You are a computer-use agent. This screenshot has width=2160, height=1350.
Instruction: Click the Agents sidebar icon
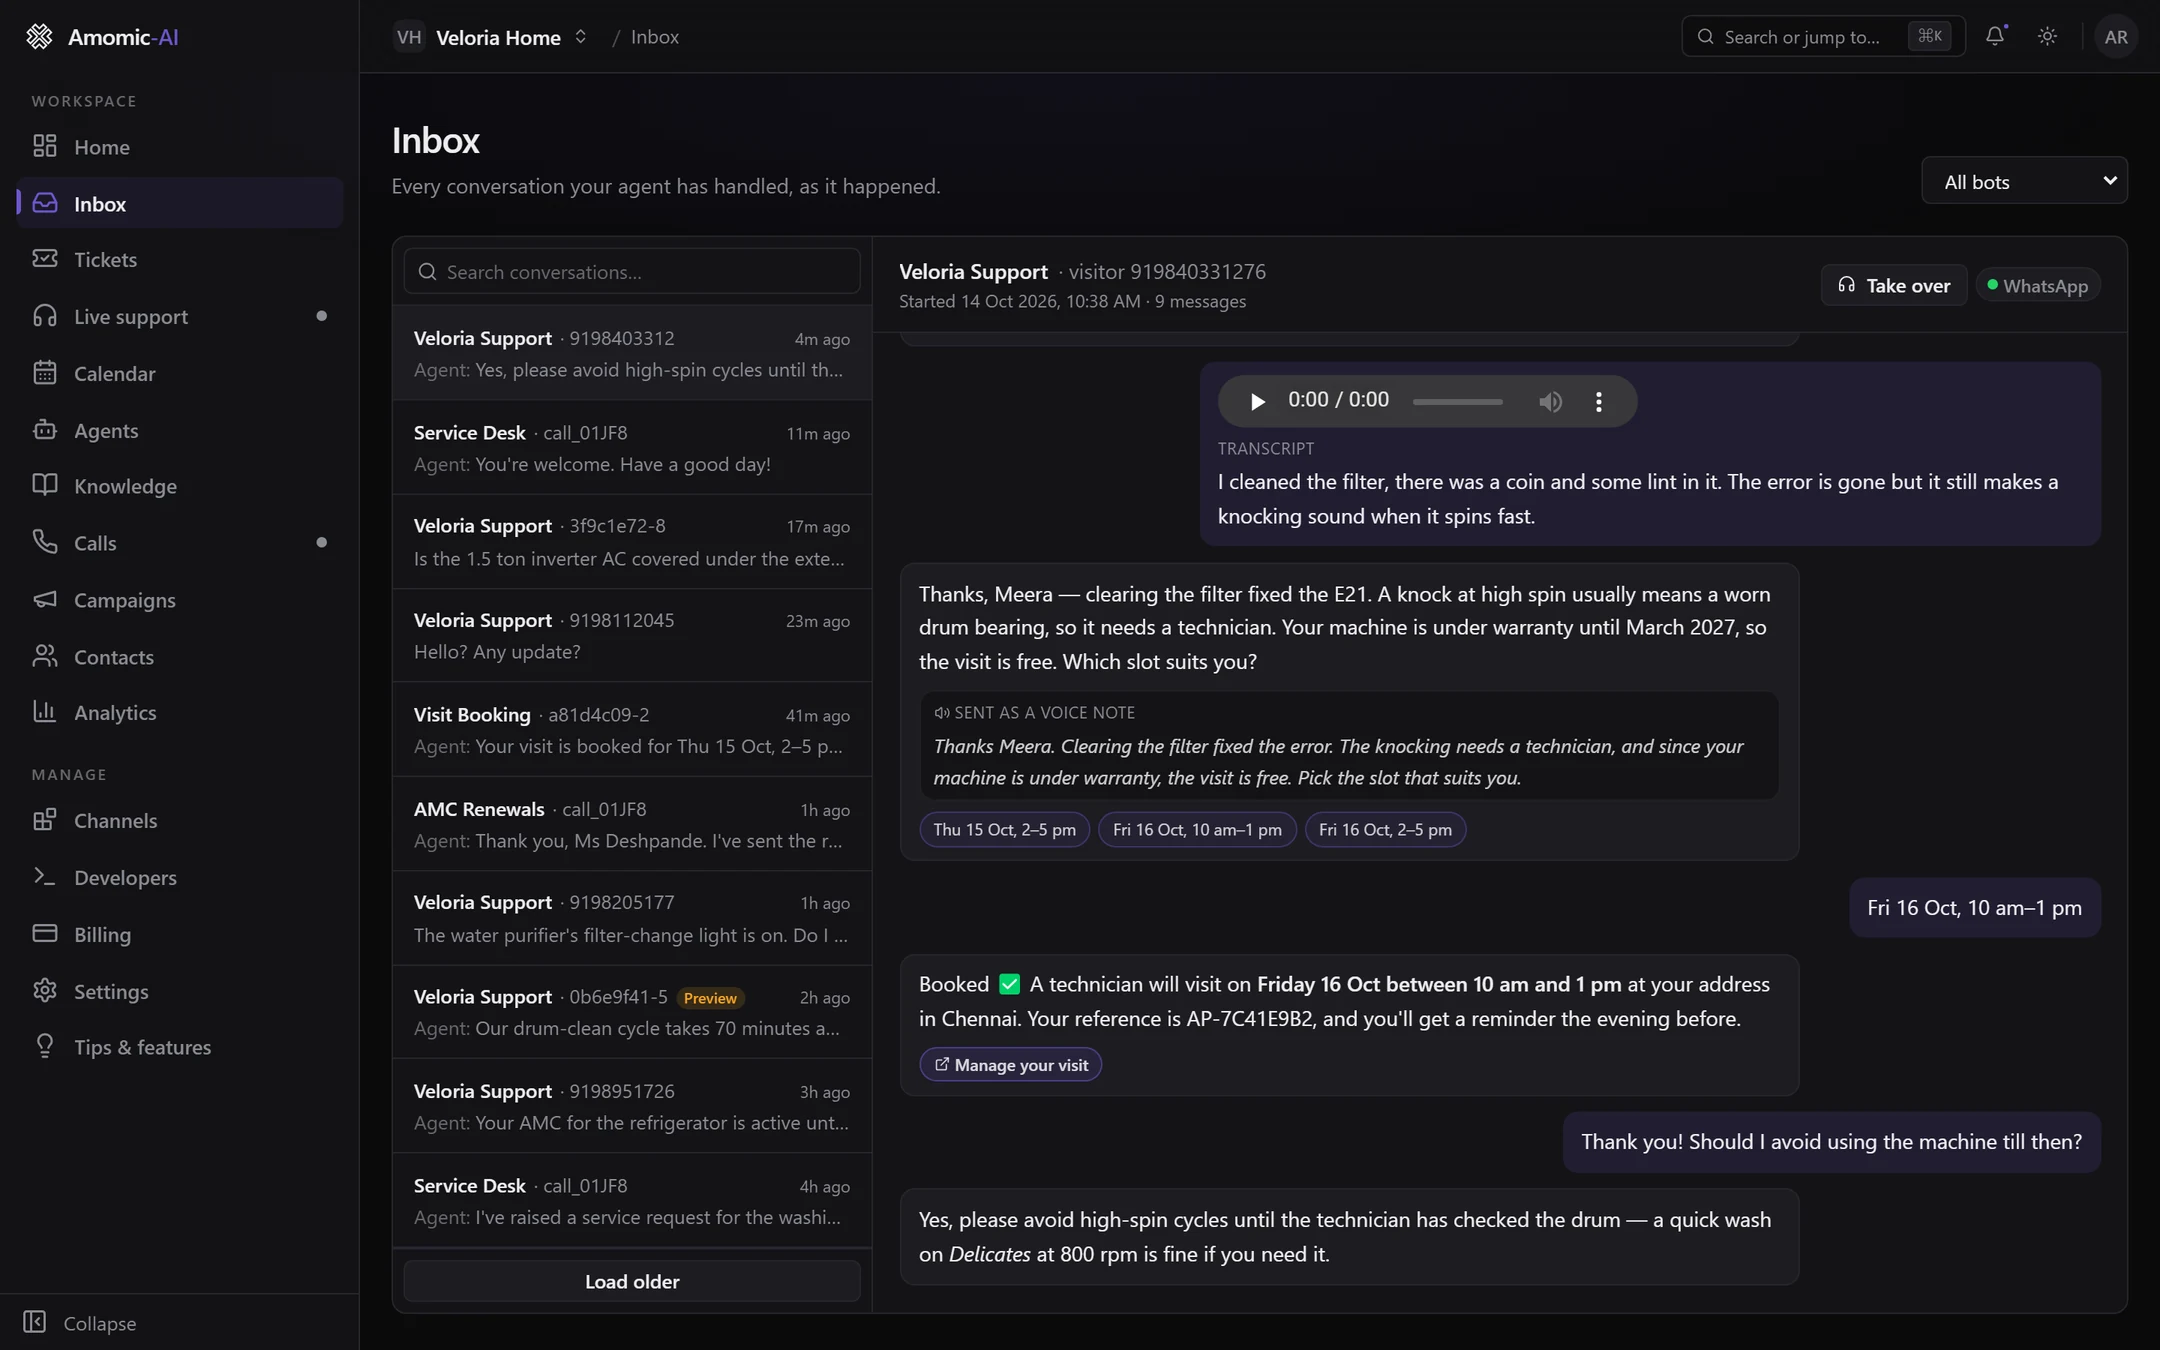(45, 430)
